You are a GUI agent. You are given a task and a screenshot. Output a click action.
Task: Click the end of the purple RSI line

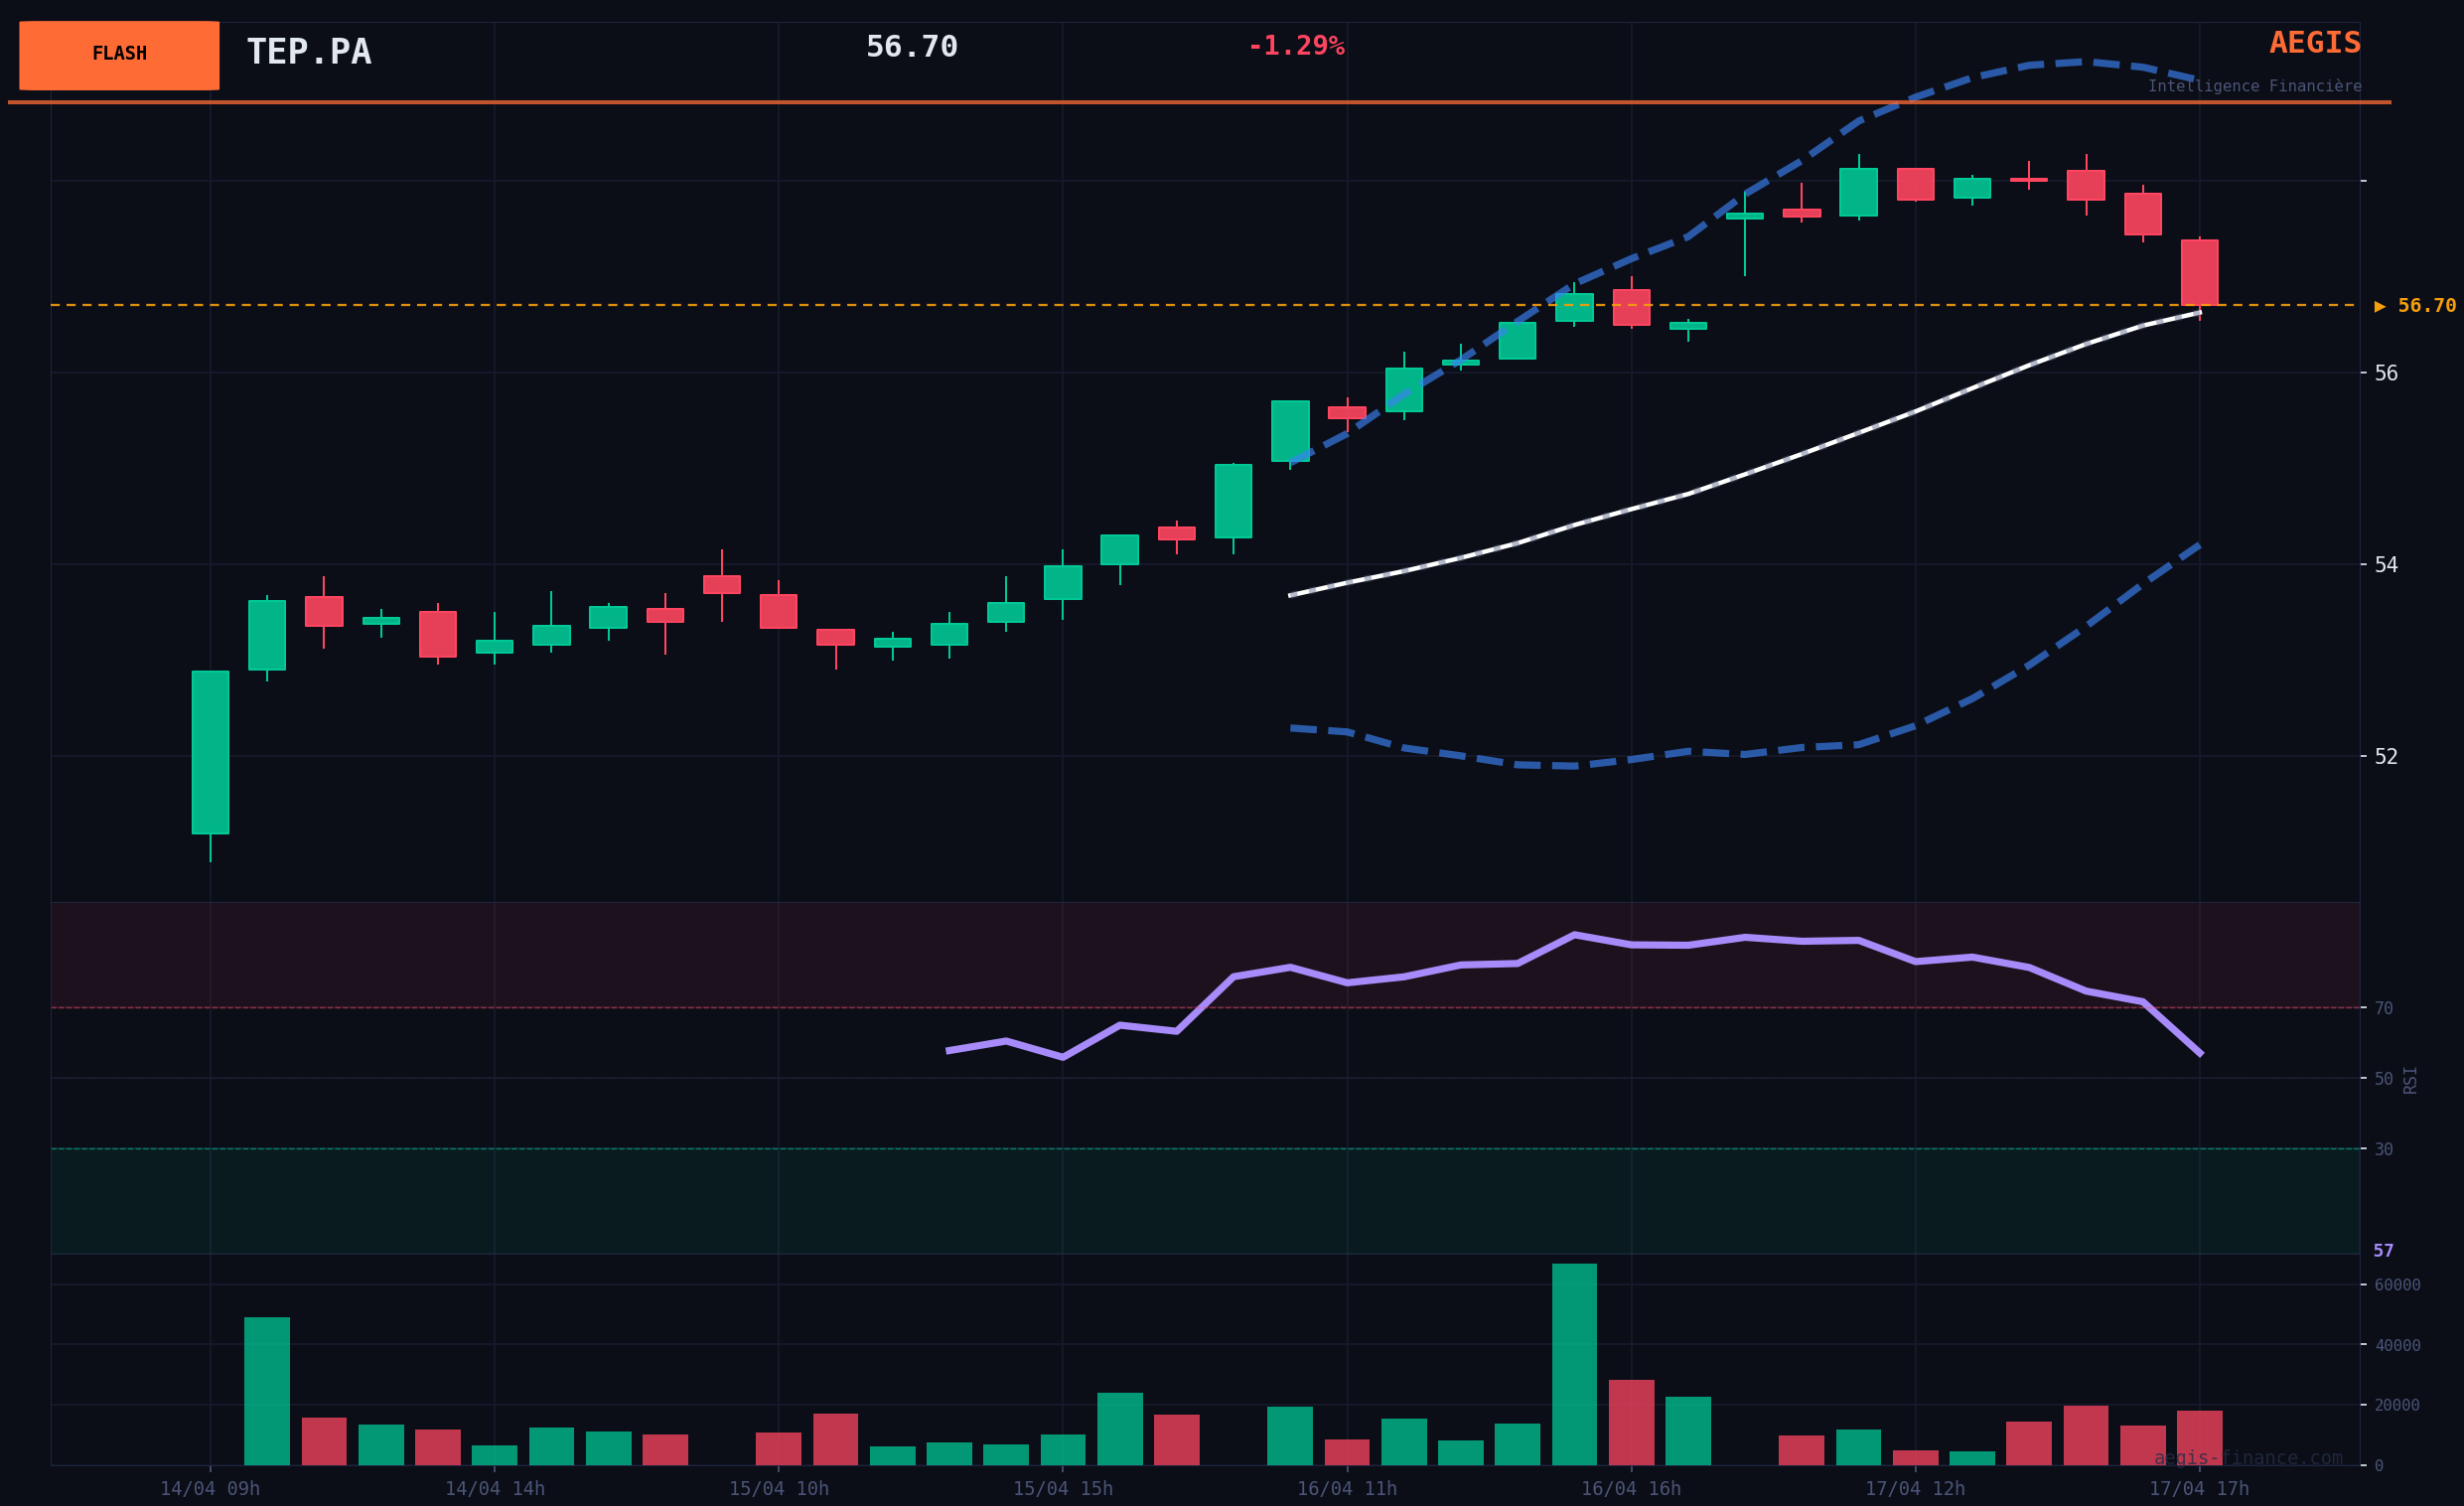coord(2199,1053)
